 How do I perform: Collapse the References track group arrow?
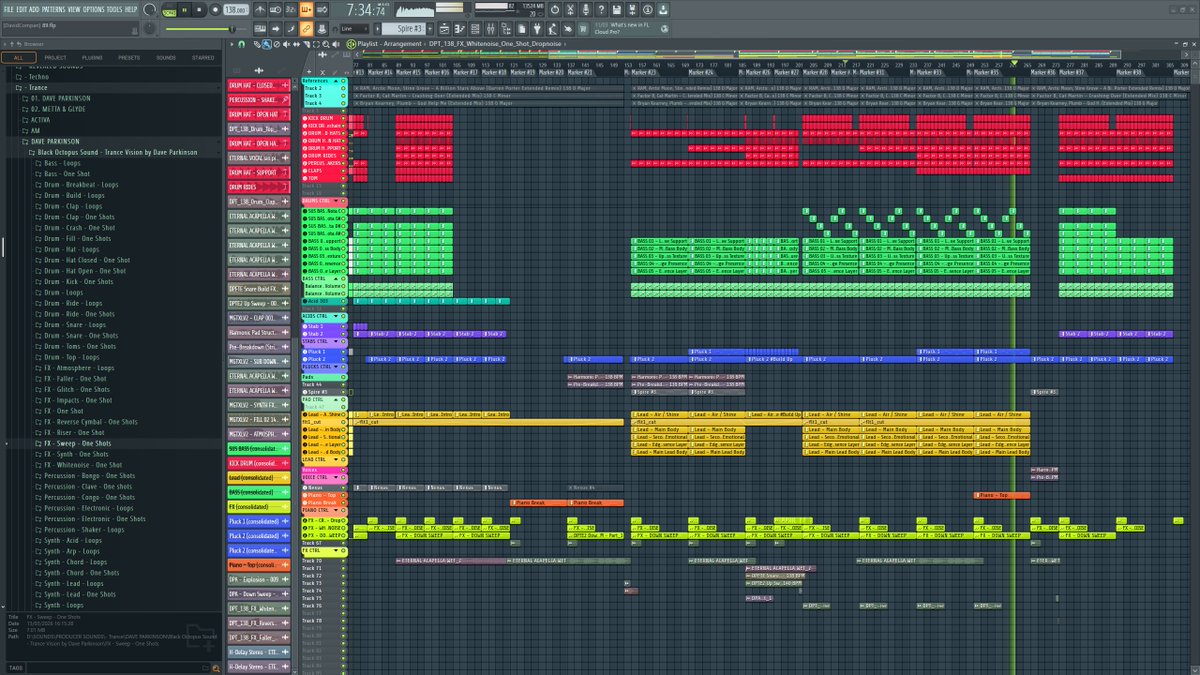[336, 81]
